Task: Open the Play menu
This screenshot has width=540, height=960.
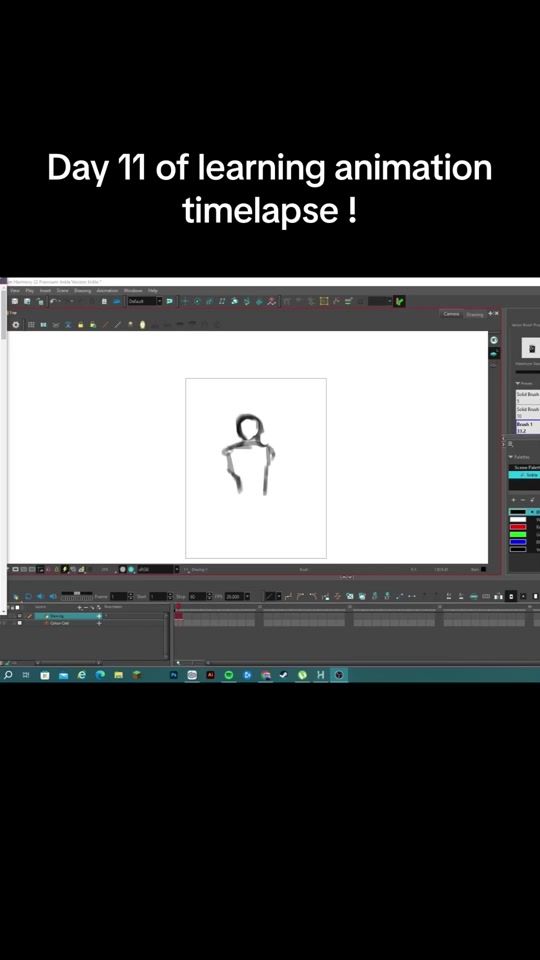Action: (x=29, y=291)
